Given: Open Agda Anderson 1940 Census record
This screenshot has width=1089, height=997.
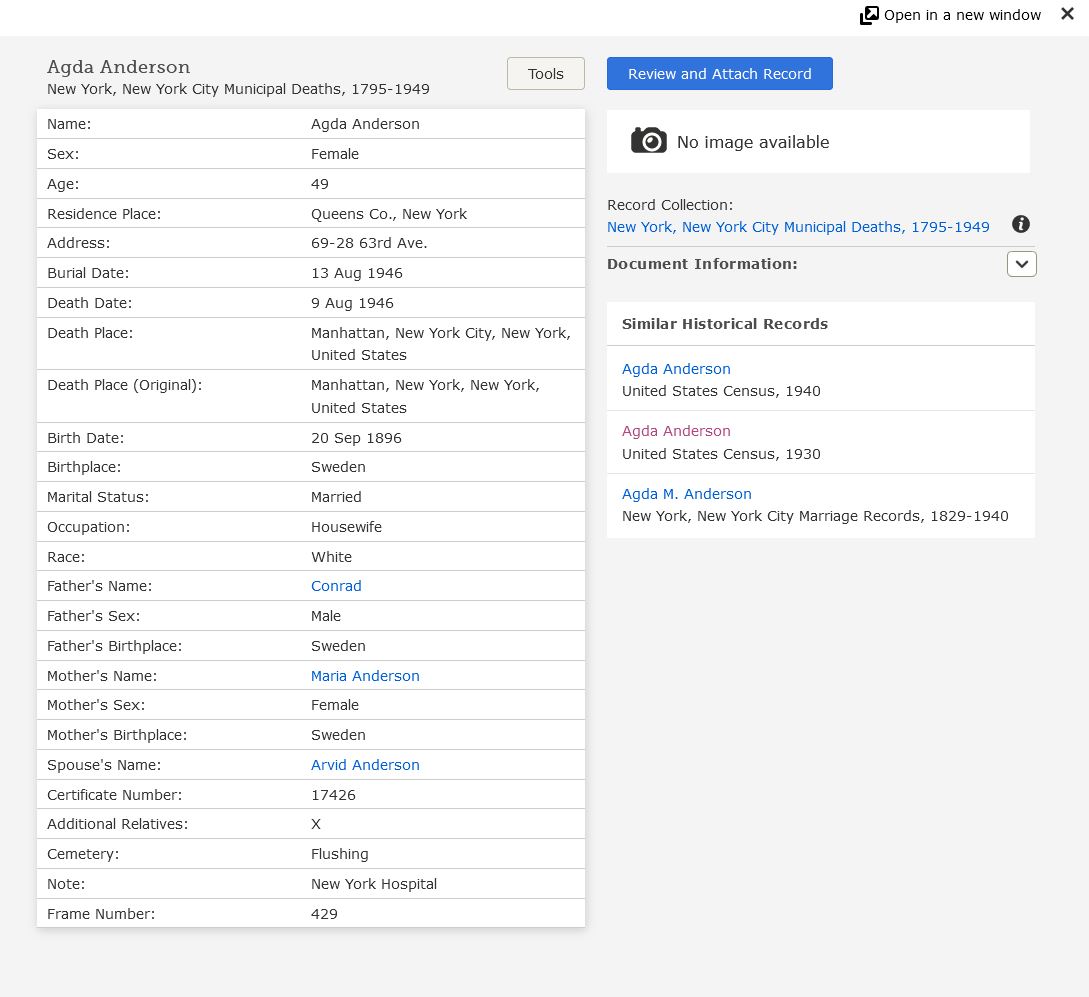Looking at the screenshot, I should pos(676,369).
